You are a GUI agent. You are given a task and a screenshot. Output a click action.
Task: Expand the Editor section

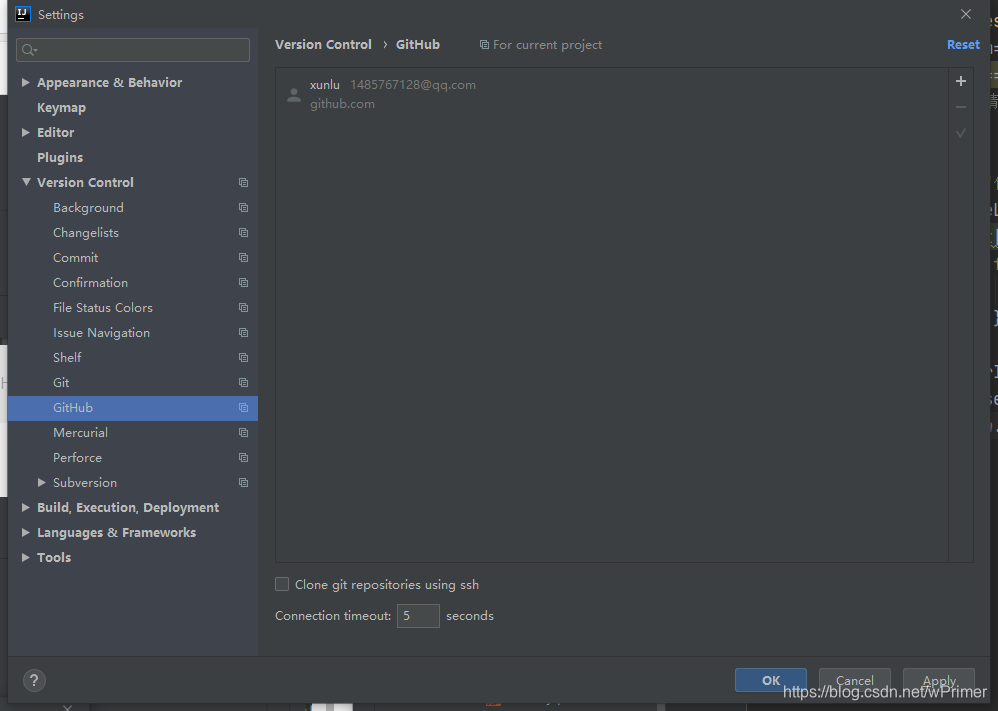pyautogui.click(x=25, y=132)
